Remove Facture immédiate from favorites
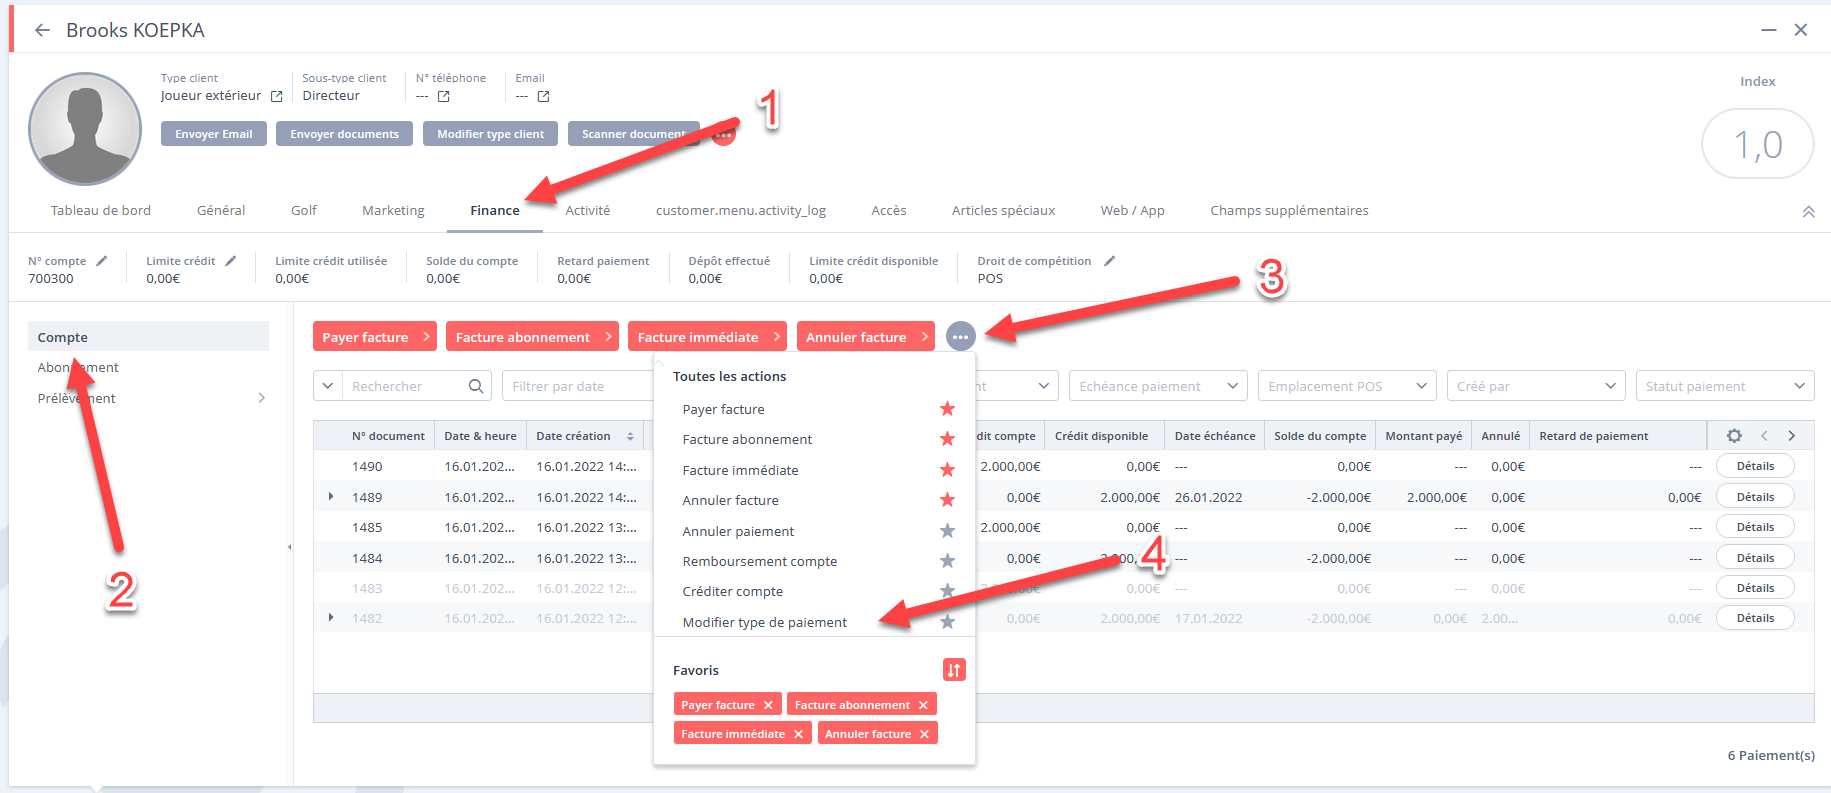Image resolution: width=1831 pixels, height=793 pixels. [x=798, y=734]
